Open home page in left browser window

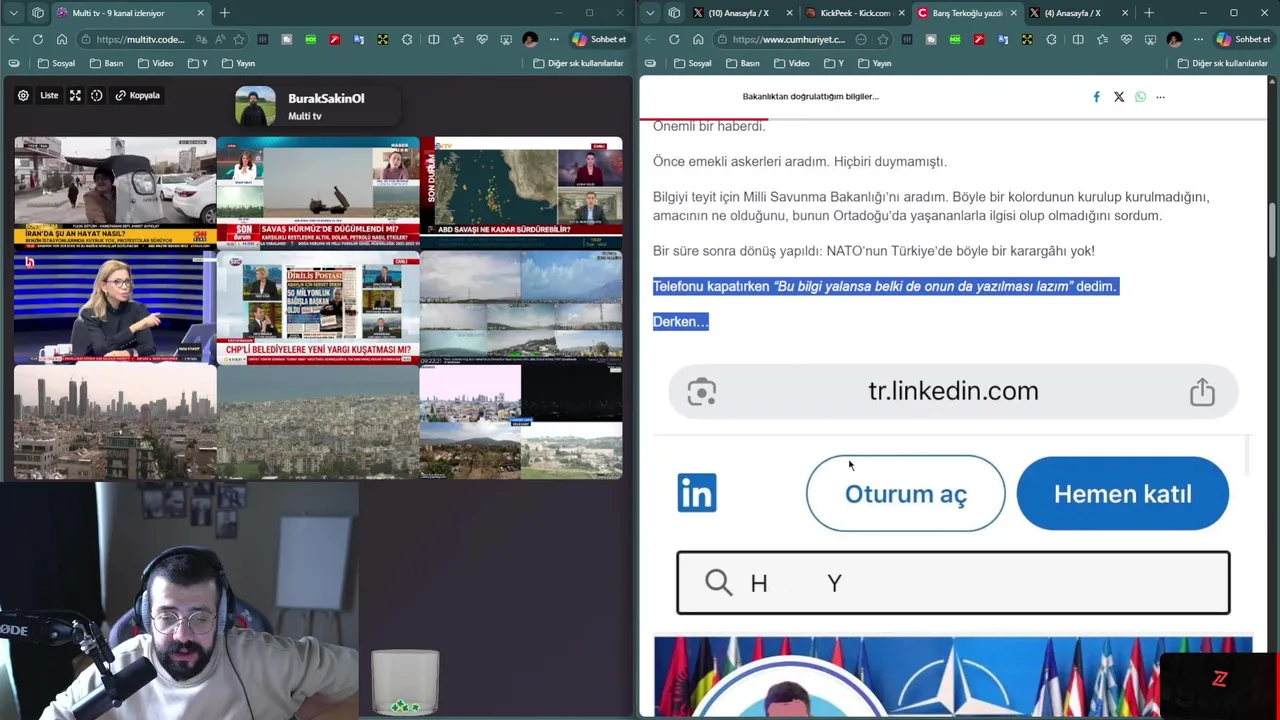[x=61, y=39]
